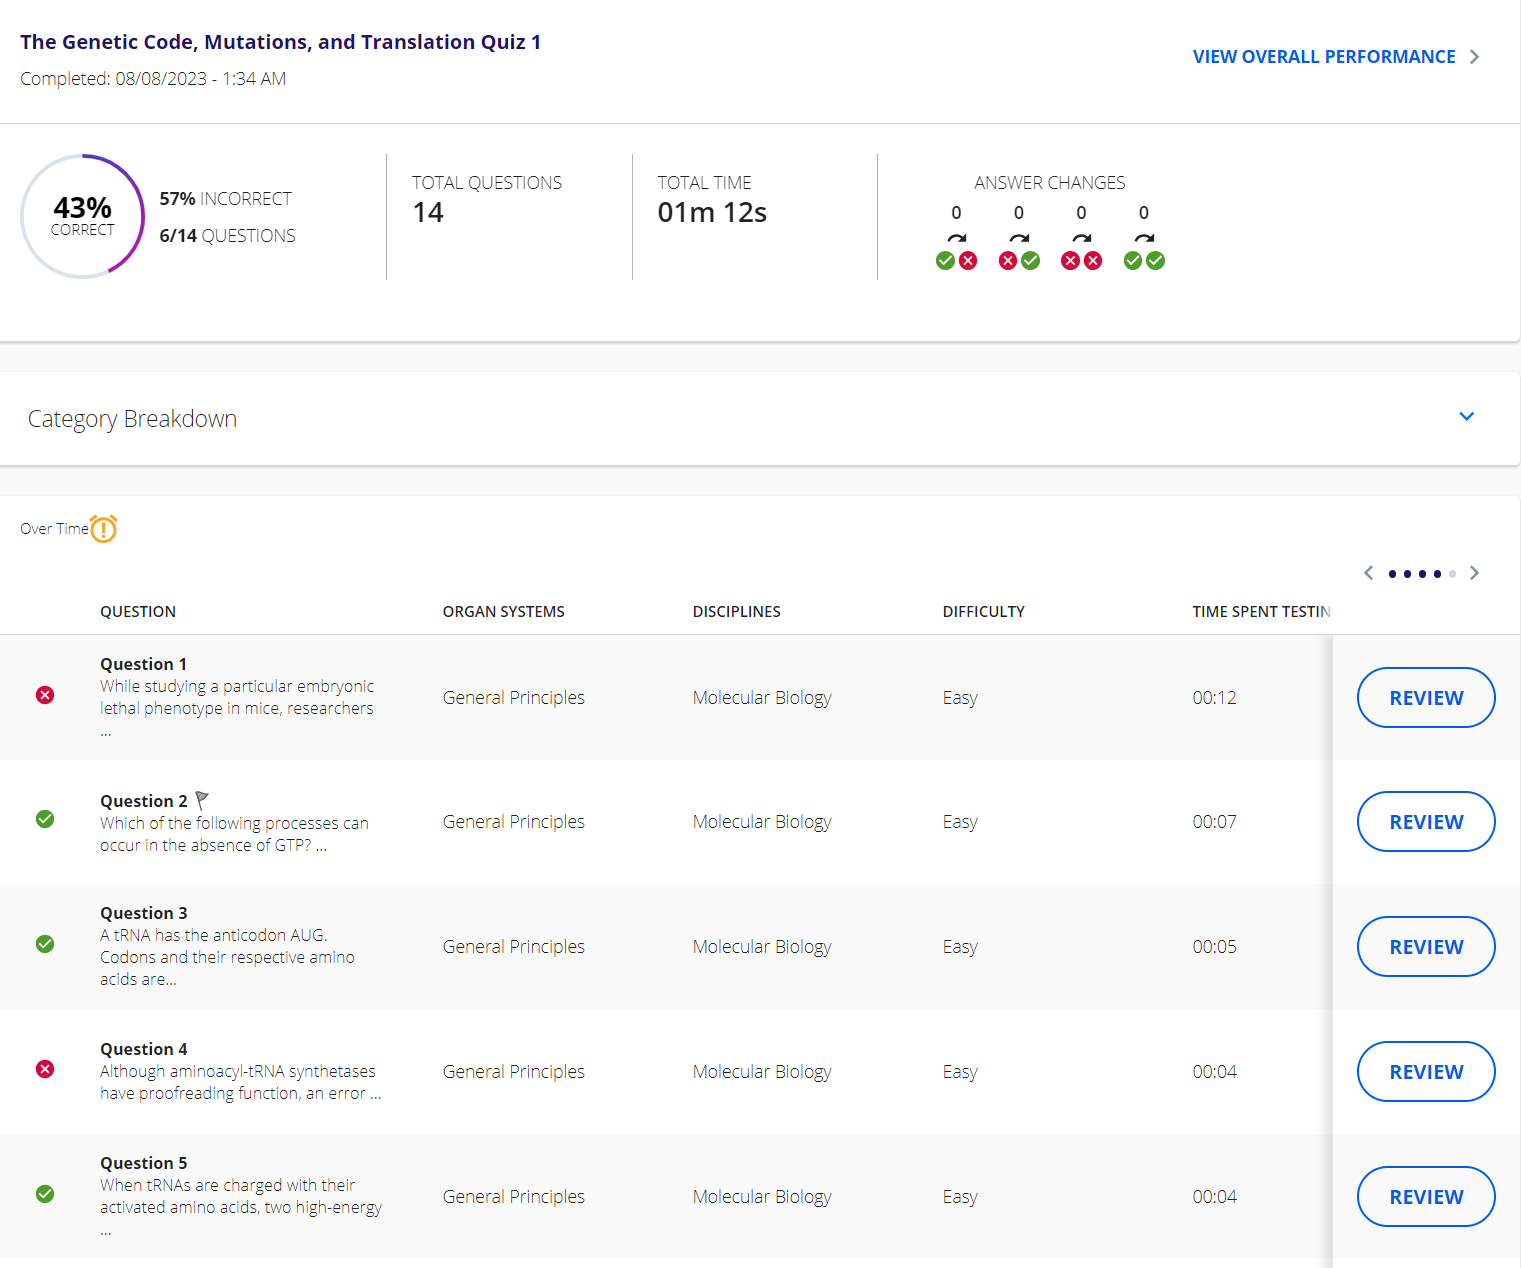Click the green check beside Question 2
The height and width of the screenshot is (1268, 1521).
(44, 819)
